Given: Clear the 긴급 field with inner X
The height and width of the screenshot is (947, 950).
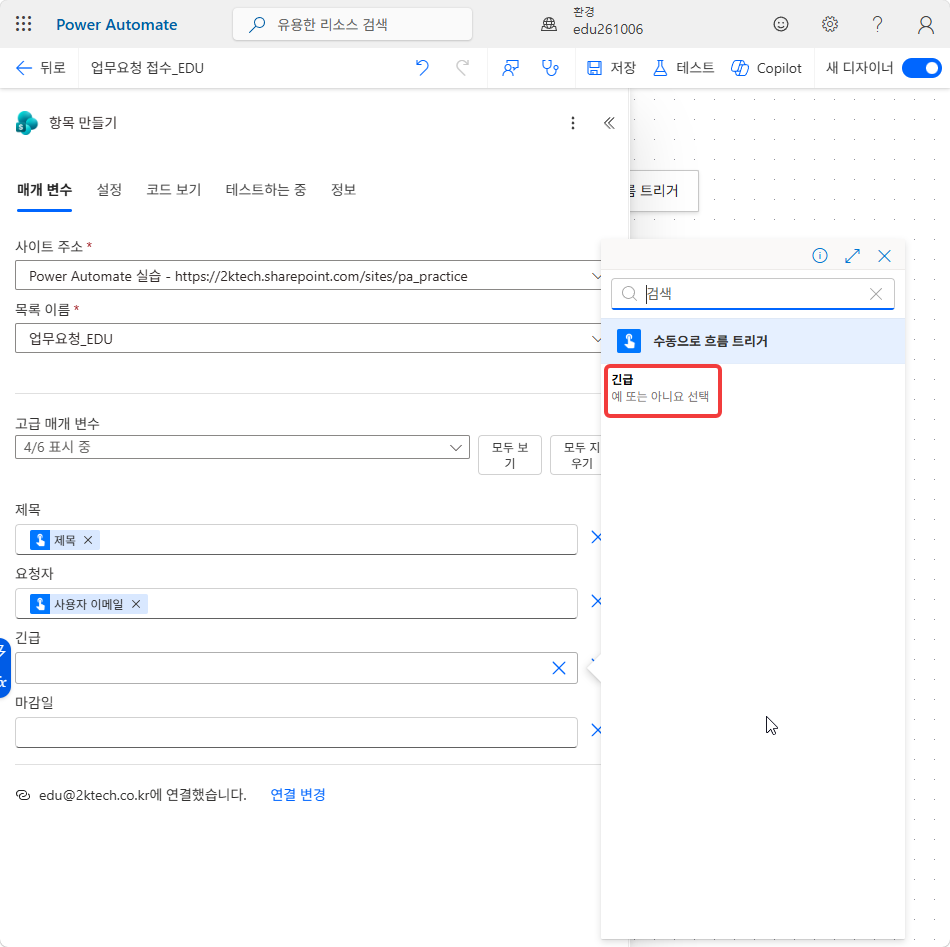Looking at the screenshot, I should coord(559,668).
